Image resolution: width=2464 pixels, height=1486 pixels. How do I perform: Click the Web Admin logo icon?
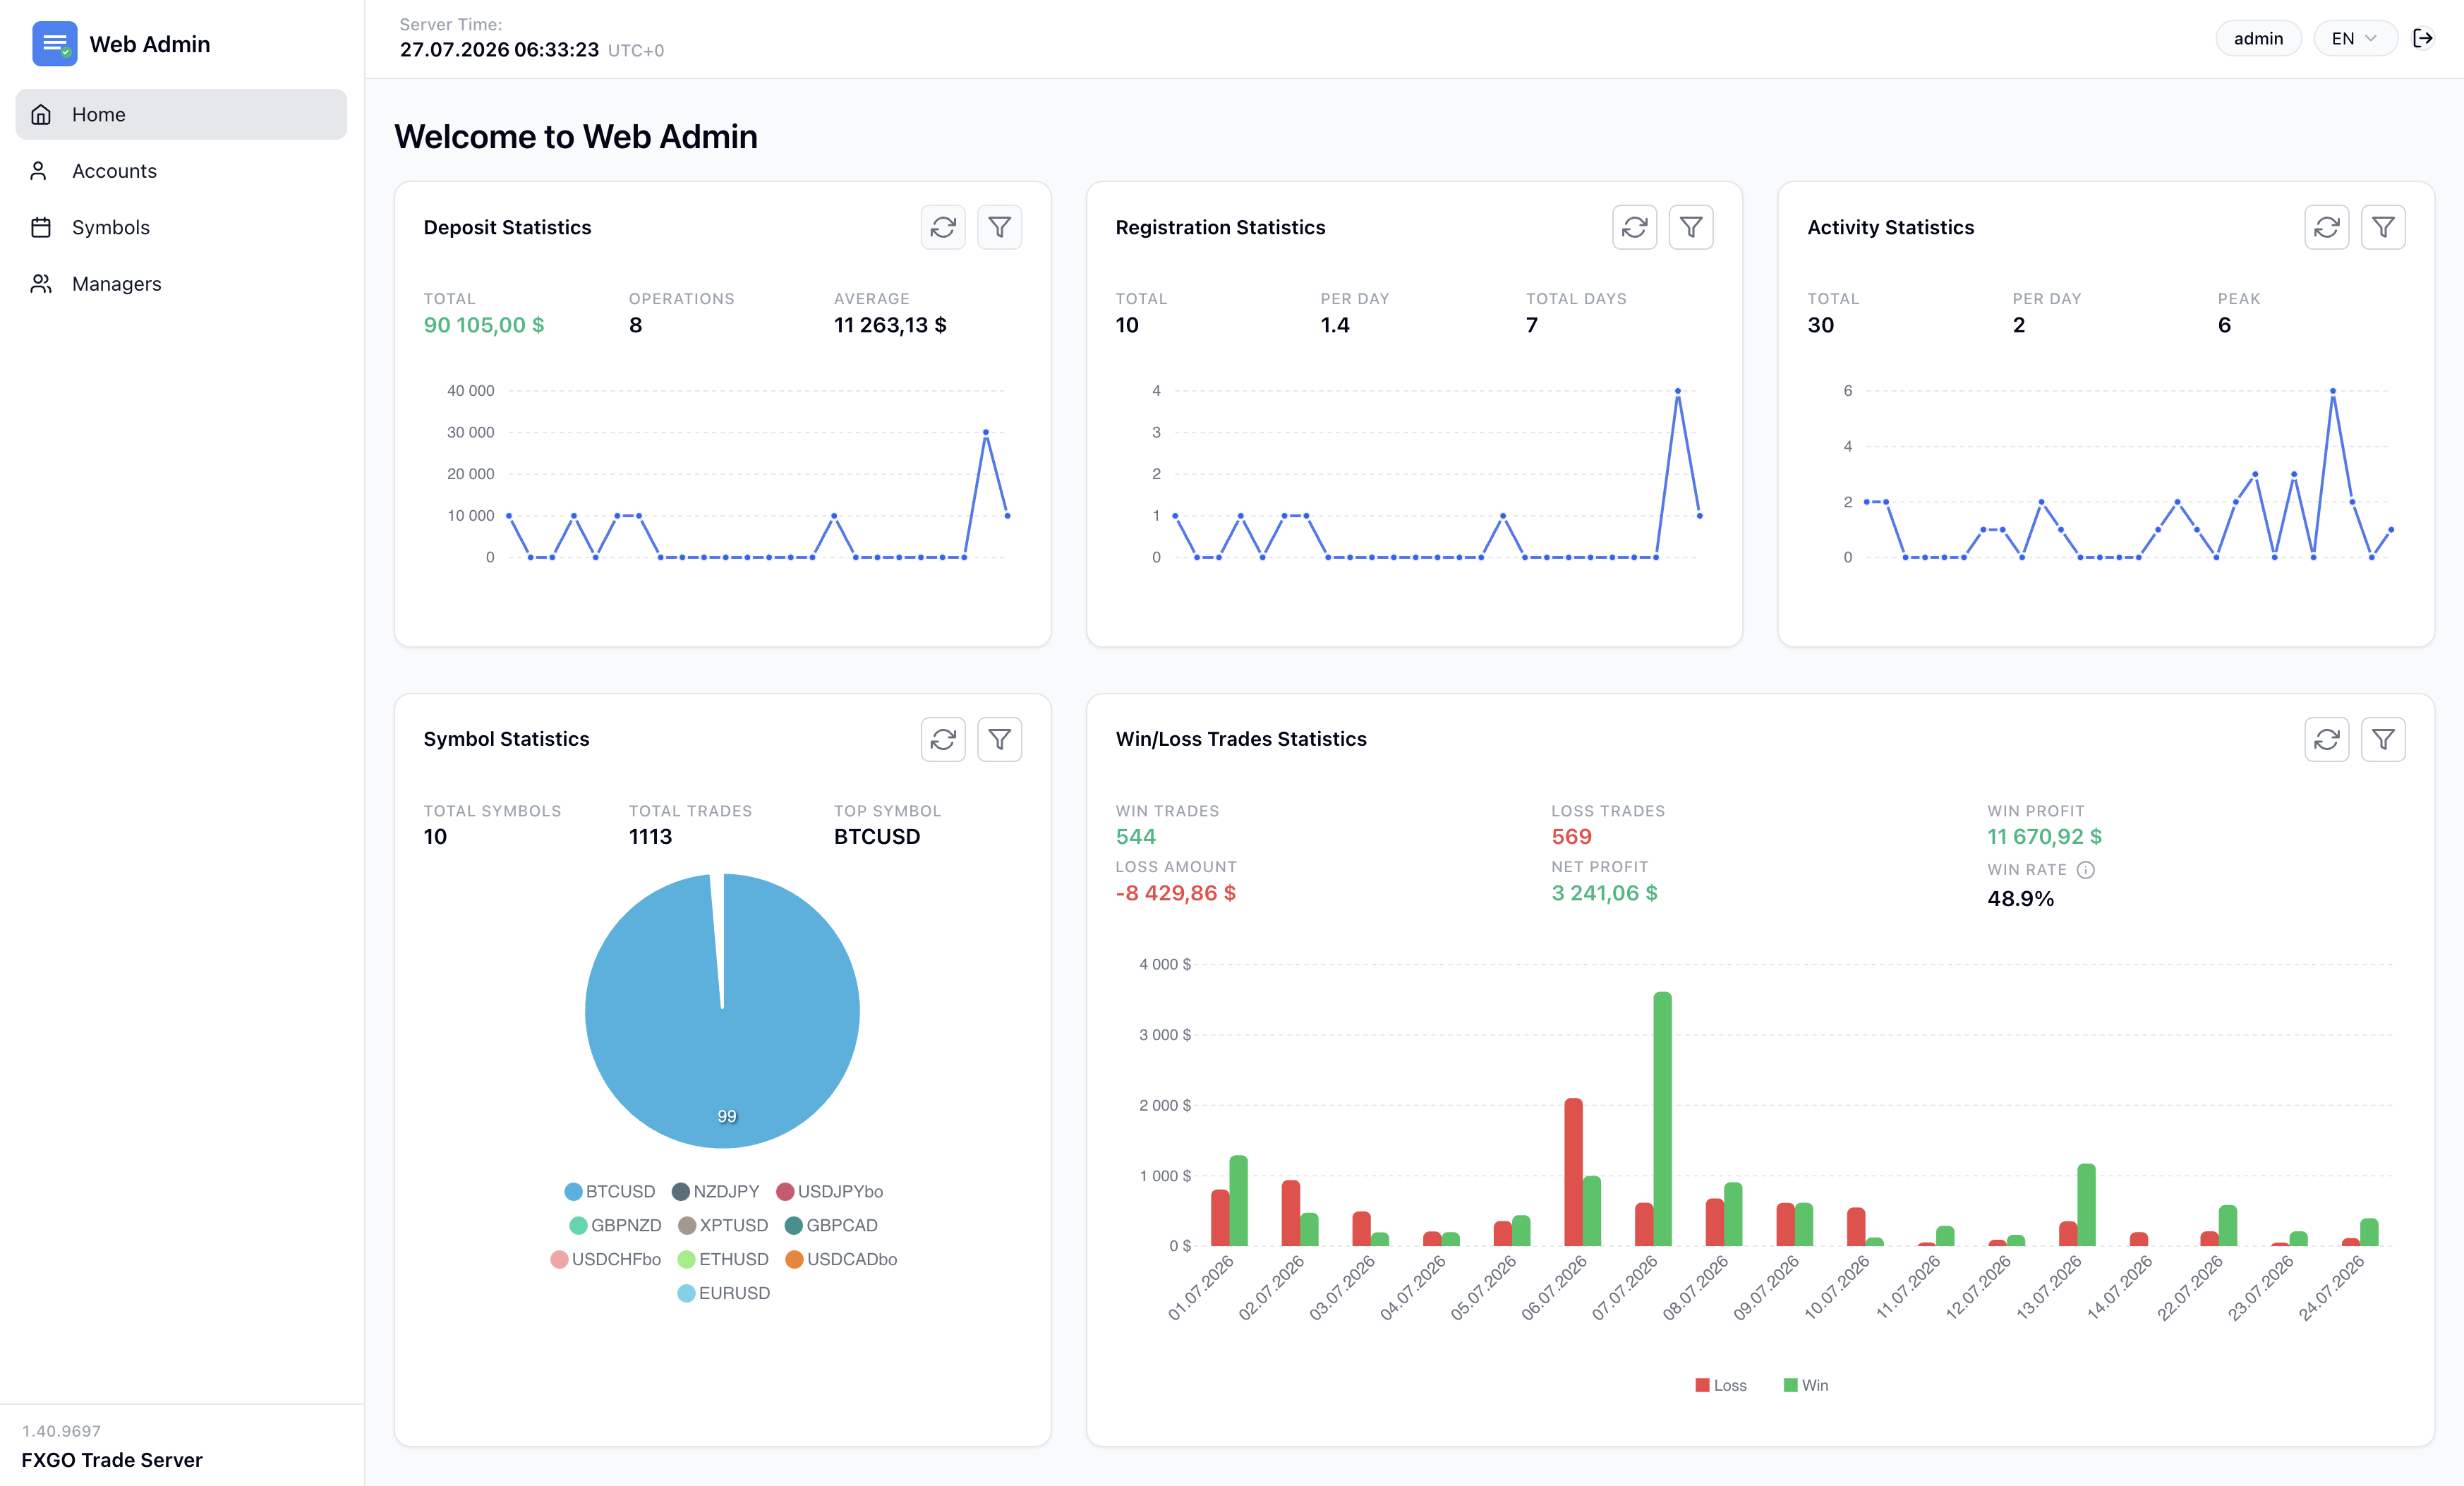(x=54, y=44)
